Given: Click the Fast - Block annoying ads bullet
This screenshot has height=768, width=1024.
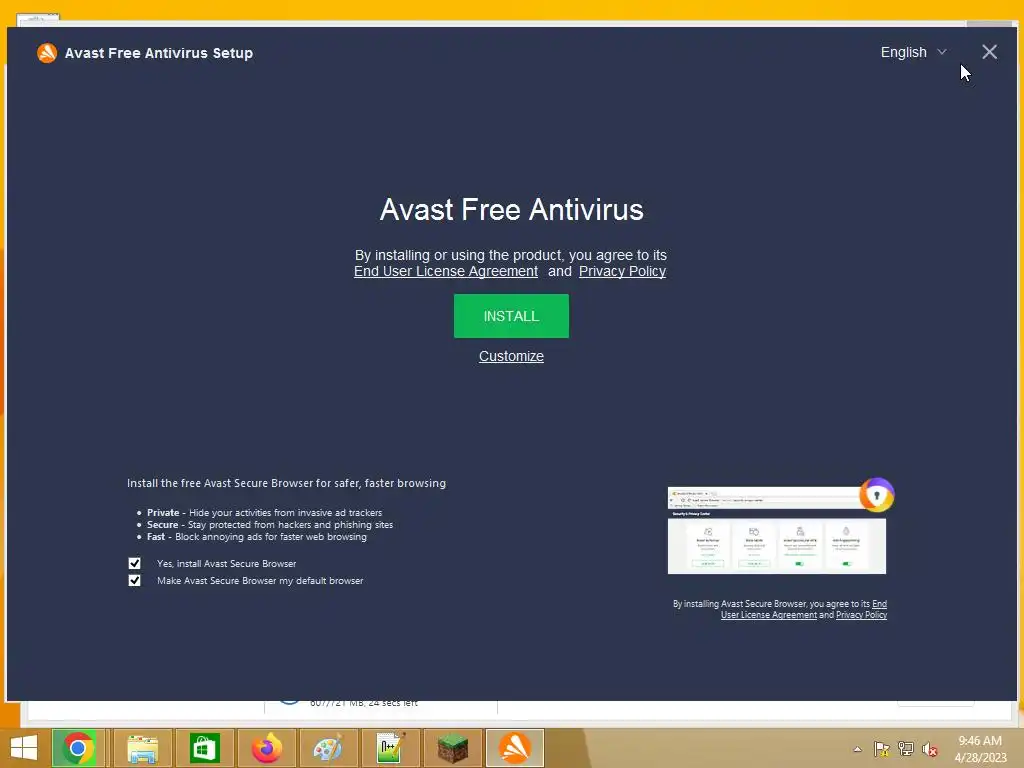Looking at the screenshot, I should [x=256, y=537].
